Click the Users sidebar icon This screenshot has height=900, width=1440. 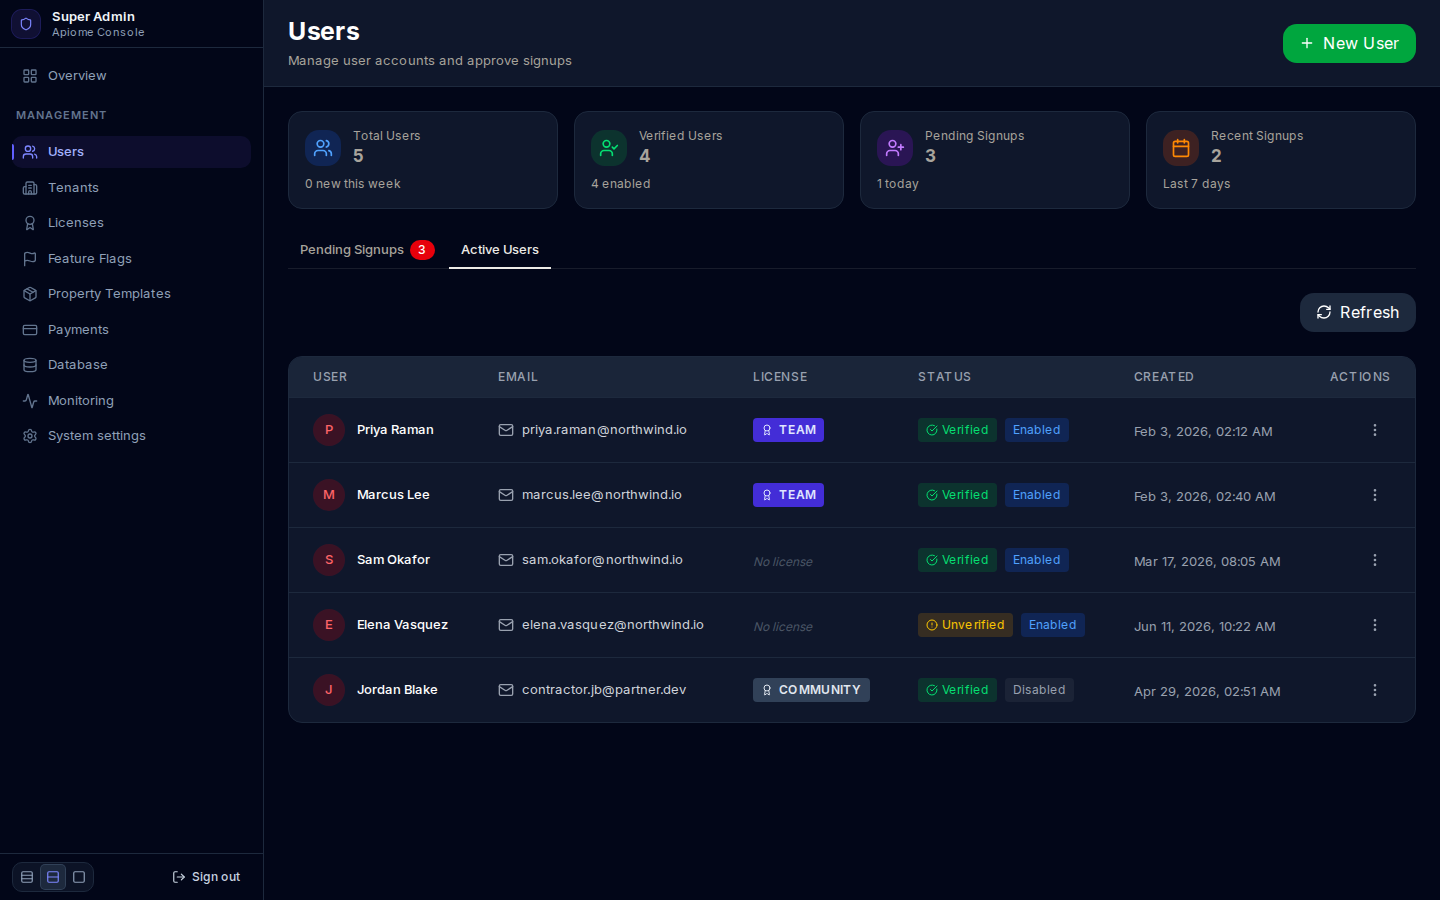point(30,152)
